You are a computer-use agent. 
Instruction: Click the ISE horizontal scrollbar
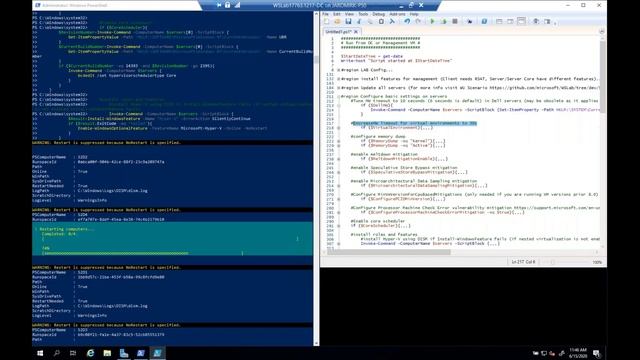[389, 252]
